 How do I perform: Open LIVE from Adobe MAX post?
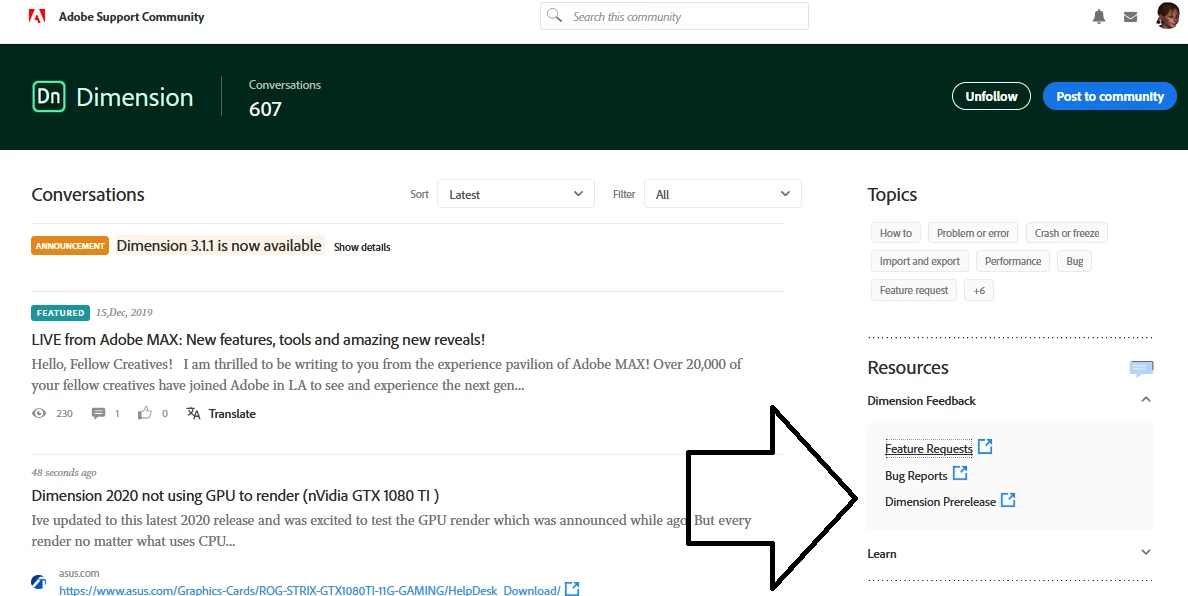pos(258,339)
